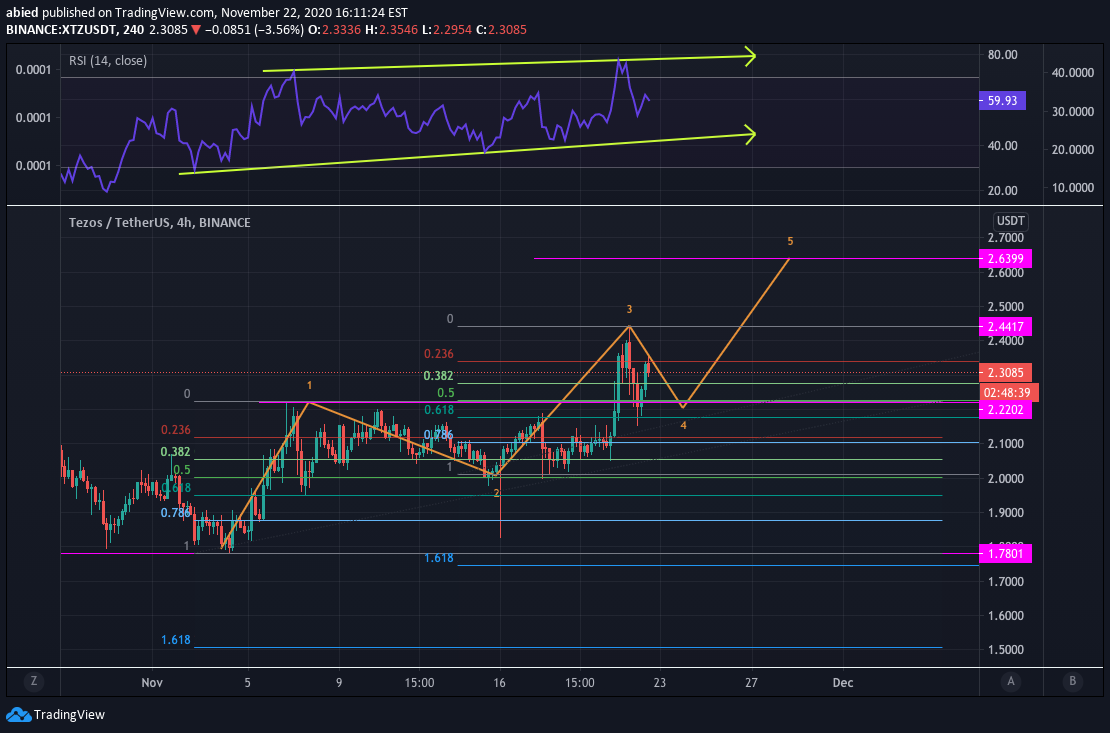The width and height of the screenshot is (1110, 733).
Task: Click the Elliott wave 3 label
Action: [629, 309]
